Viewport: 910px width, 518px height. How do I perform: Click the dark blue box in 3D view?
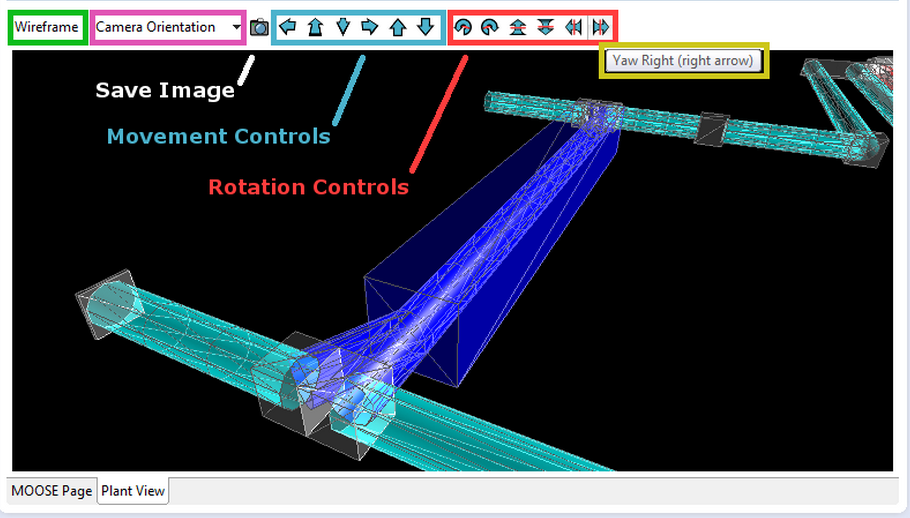tap(493, 255)
